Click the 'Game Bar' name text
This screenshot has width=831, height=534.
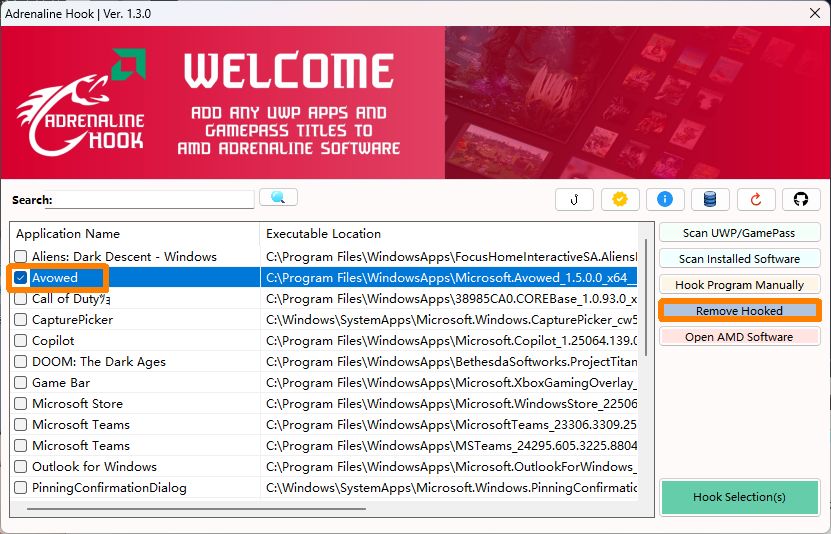(61, 382)
